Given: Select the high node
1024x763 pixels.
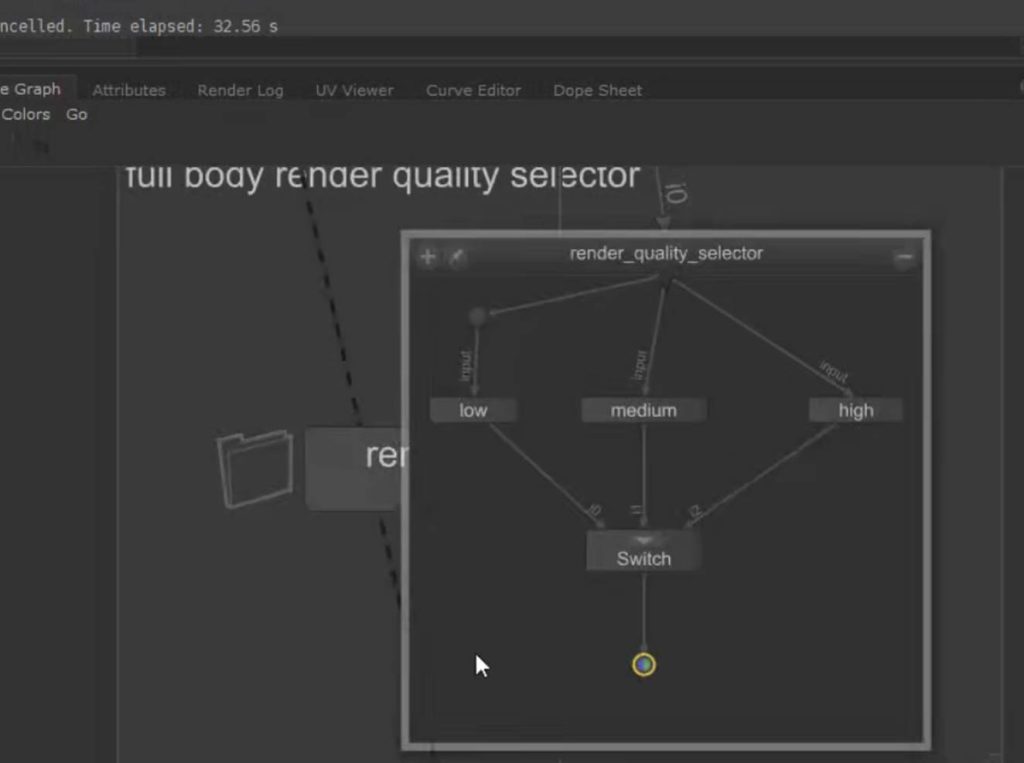Looking at the screenshot, I should tap(856, 410).
